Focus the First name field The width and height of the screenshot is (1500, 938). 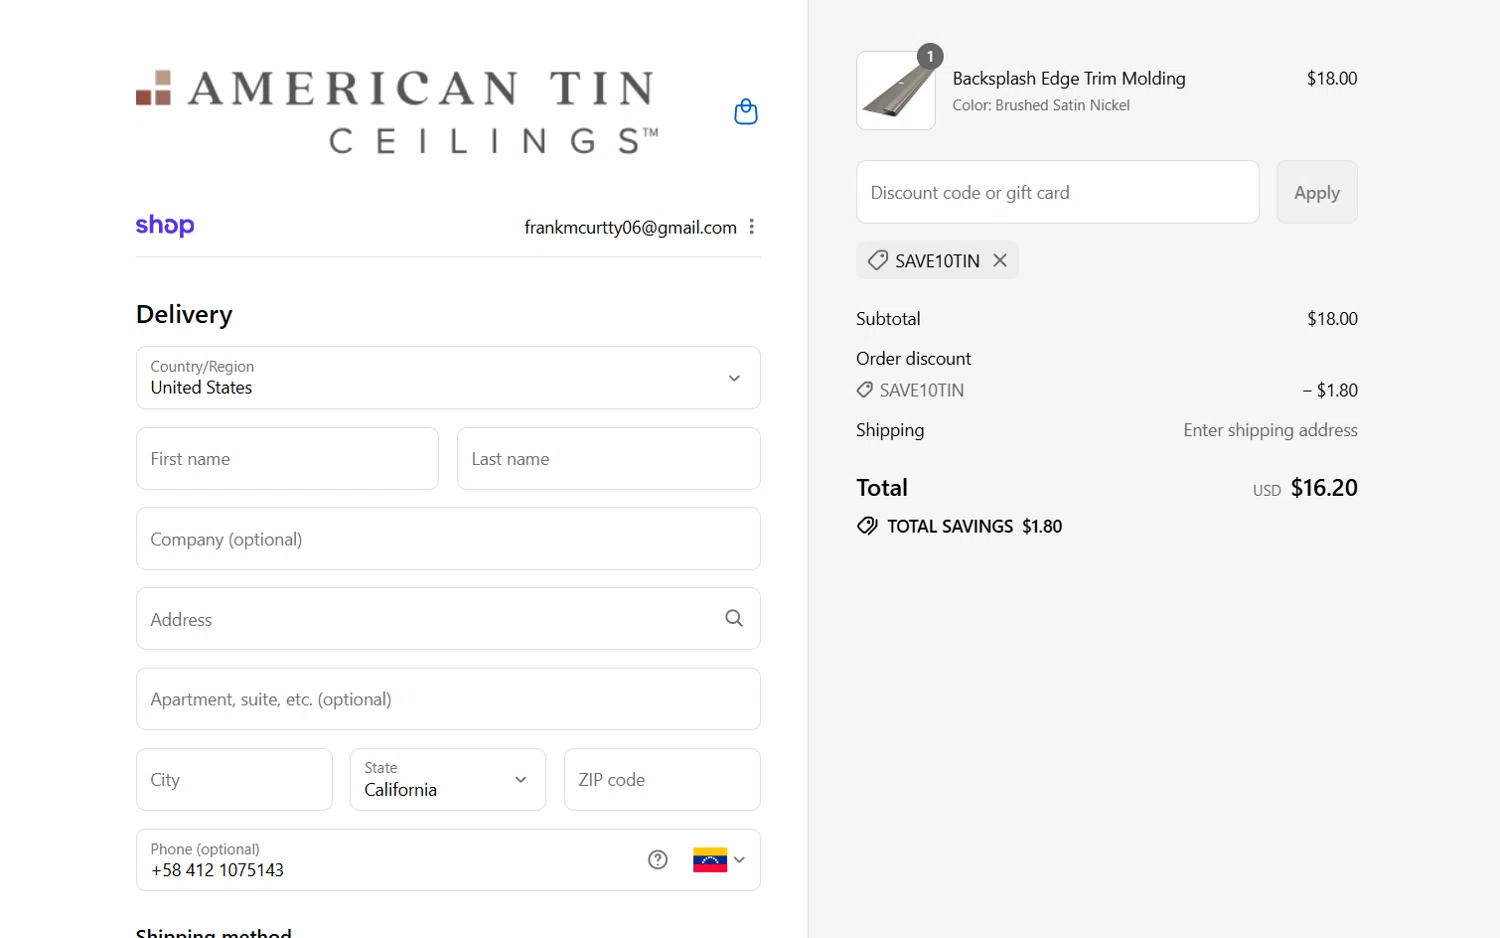288,459
